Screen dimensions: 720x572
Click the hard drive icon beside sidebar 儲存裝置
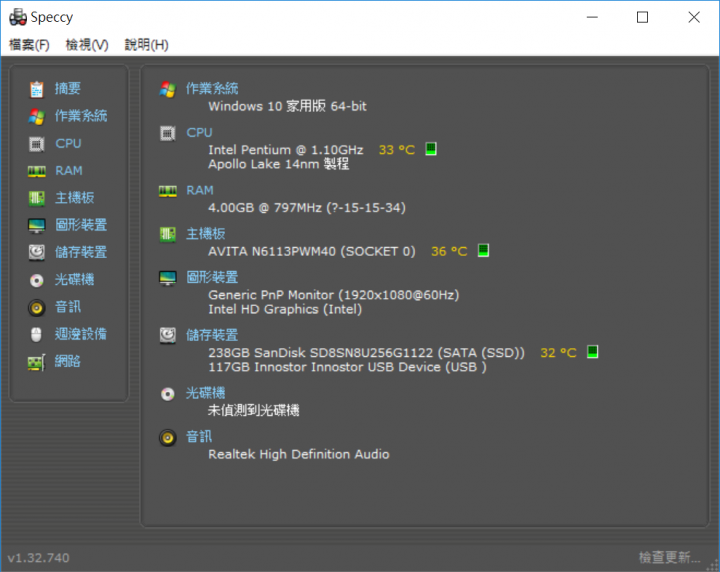(37, 252)
